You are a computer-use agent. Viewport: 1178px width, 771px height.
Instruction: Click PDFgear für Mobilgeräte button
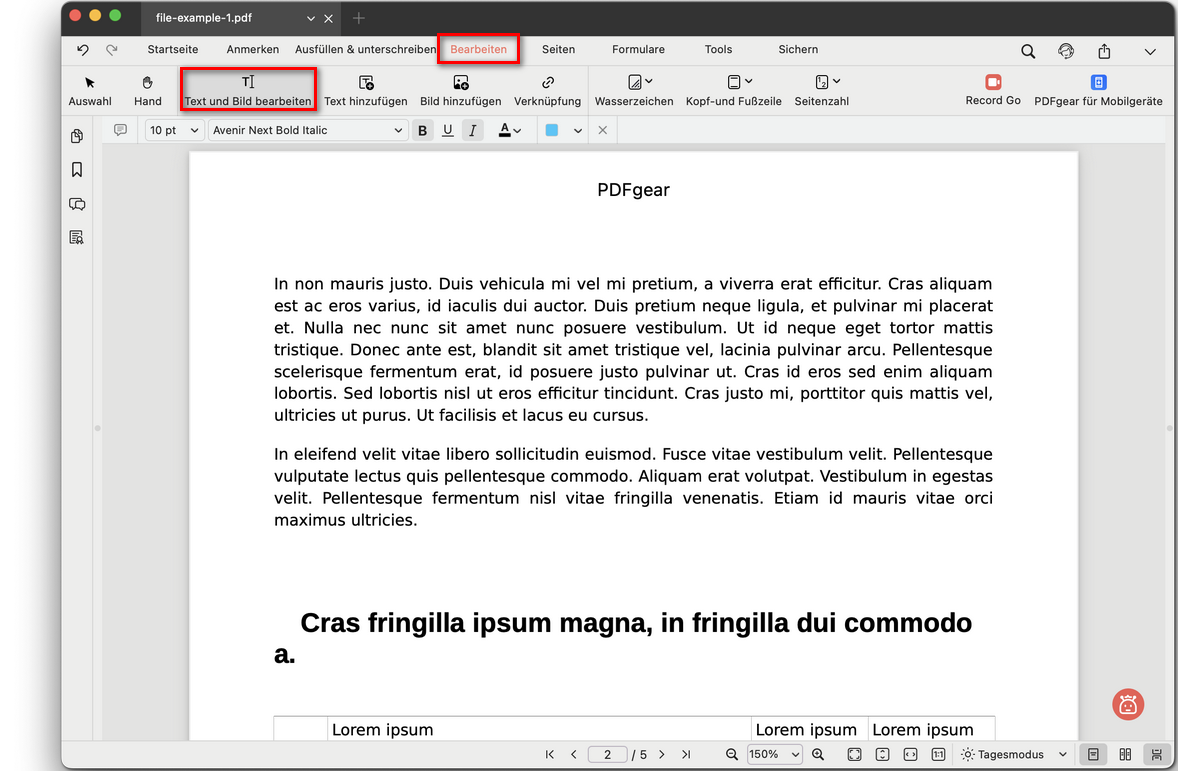1098,89
